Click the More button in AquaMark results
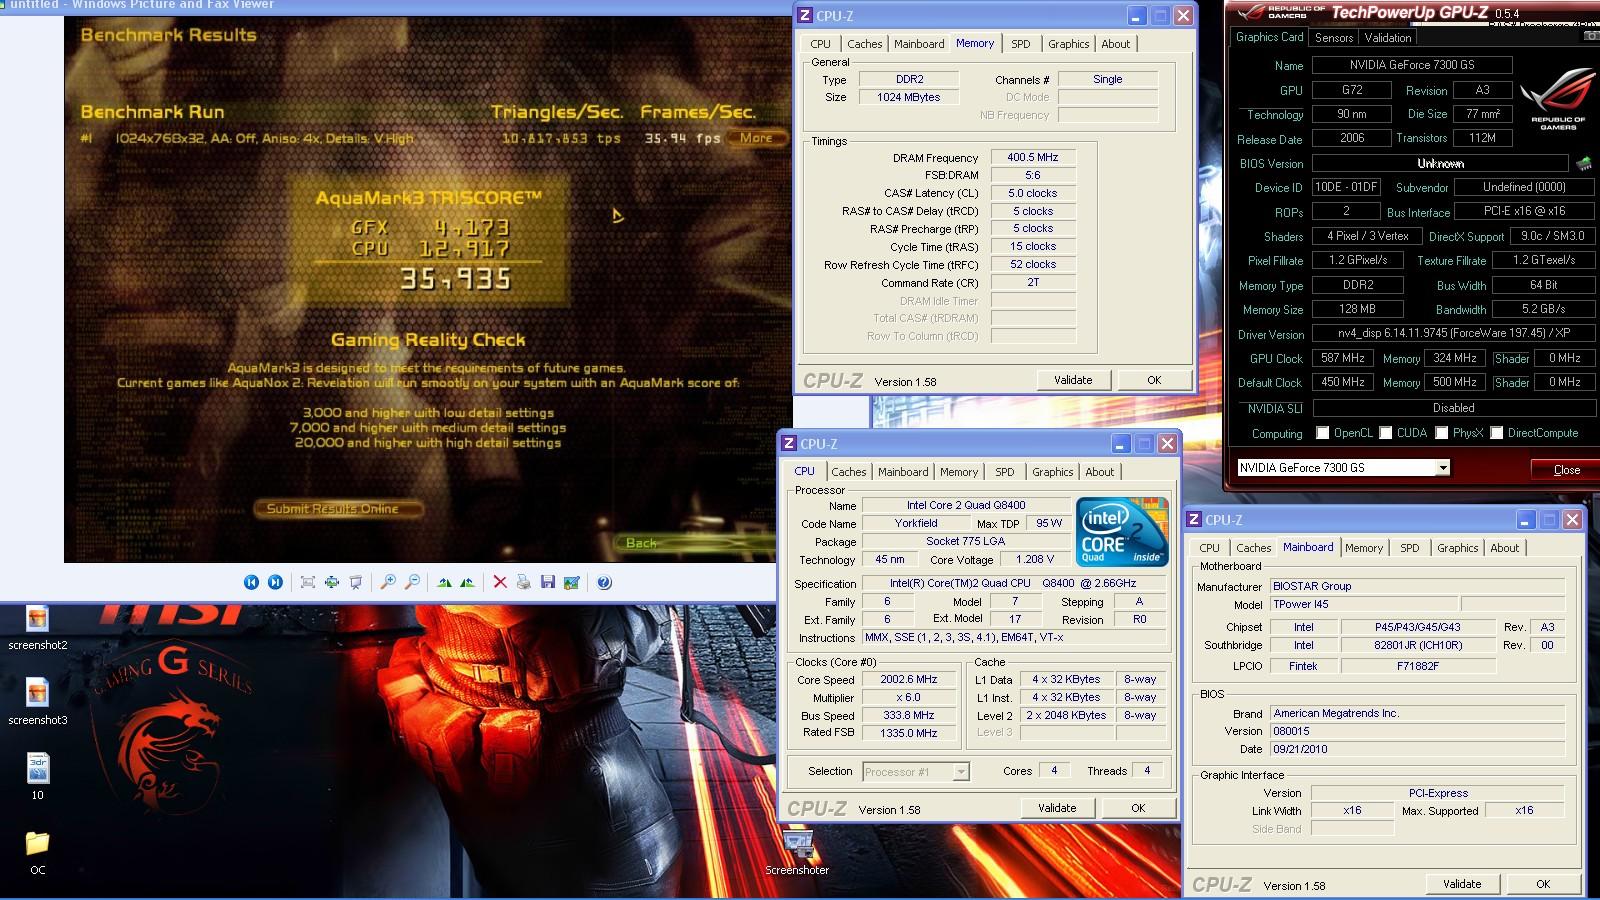Image resolution: width=1600 pixels, height=900 pixels. click(756, 138)
